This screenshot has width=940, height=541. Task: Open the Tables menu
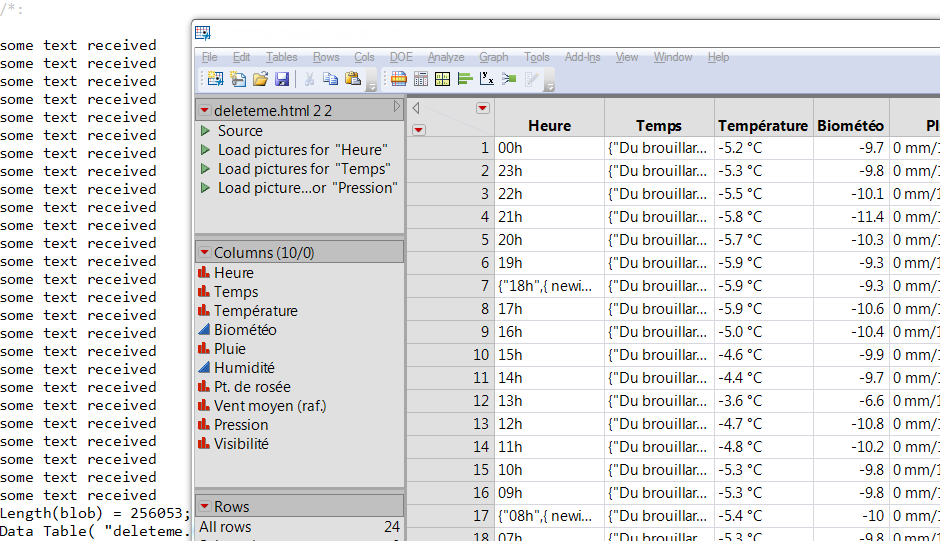[x=282, y=57]
